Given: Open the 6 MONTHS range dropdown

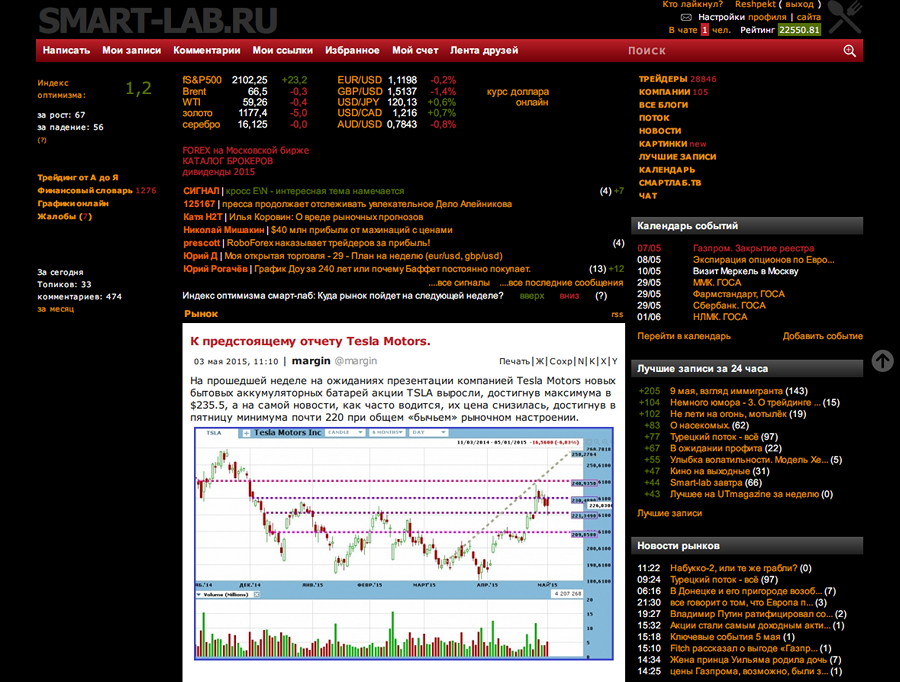Looking at the screenshot, I should click(386, 433).
